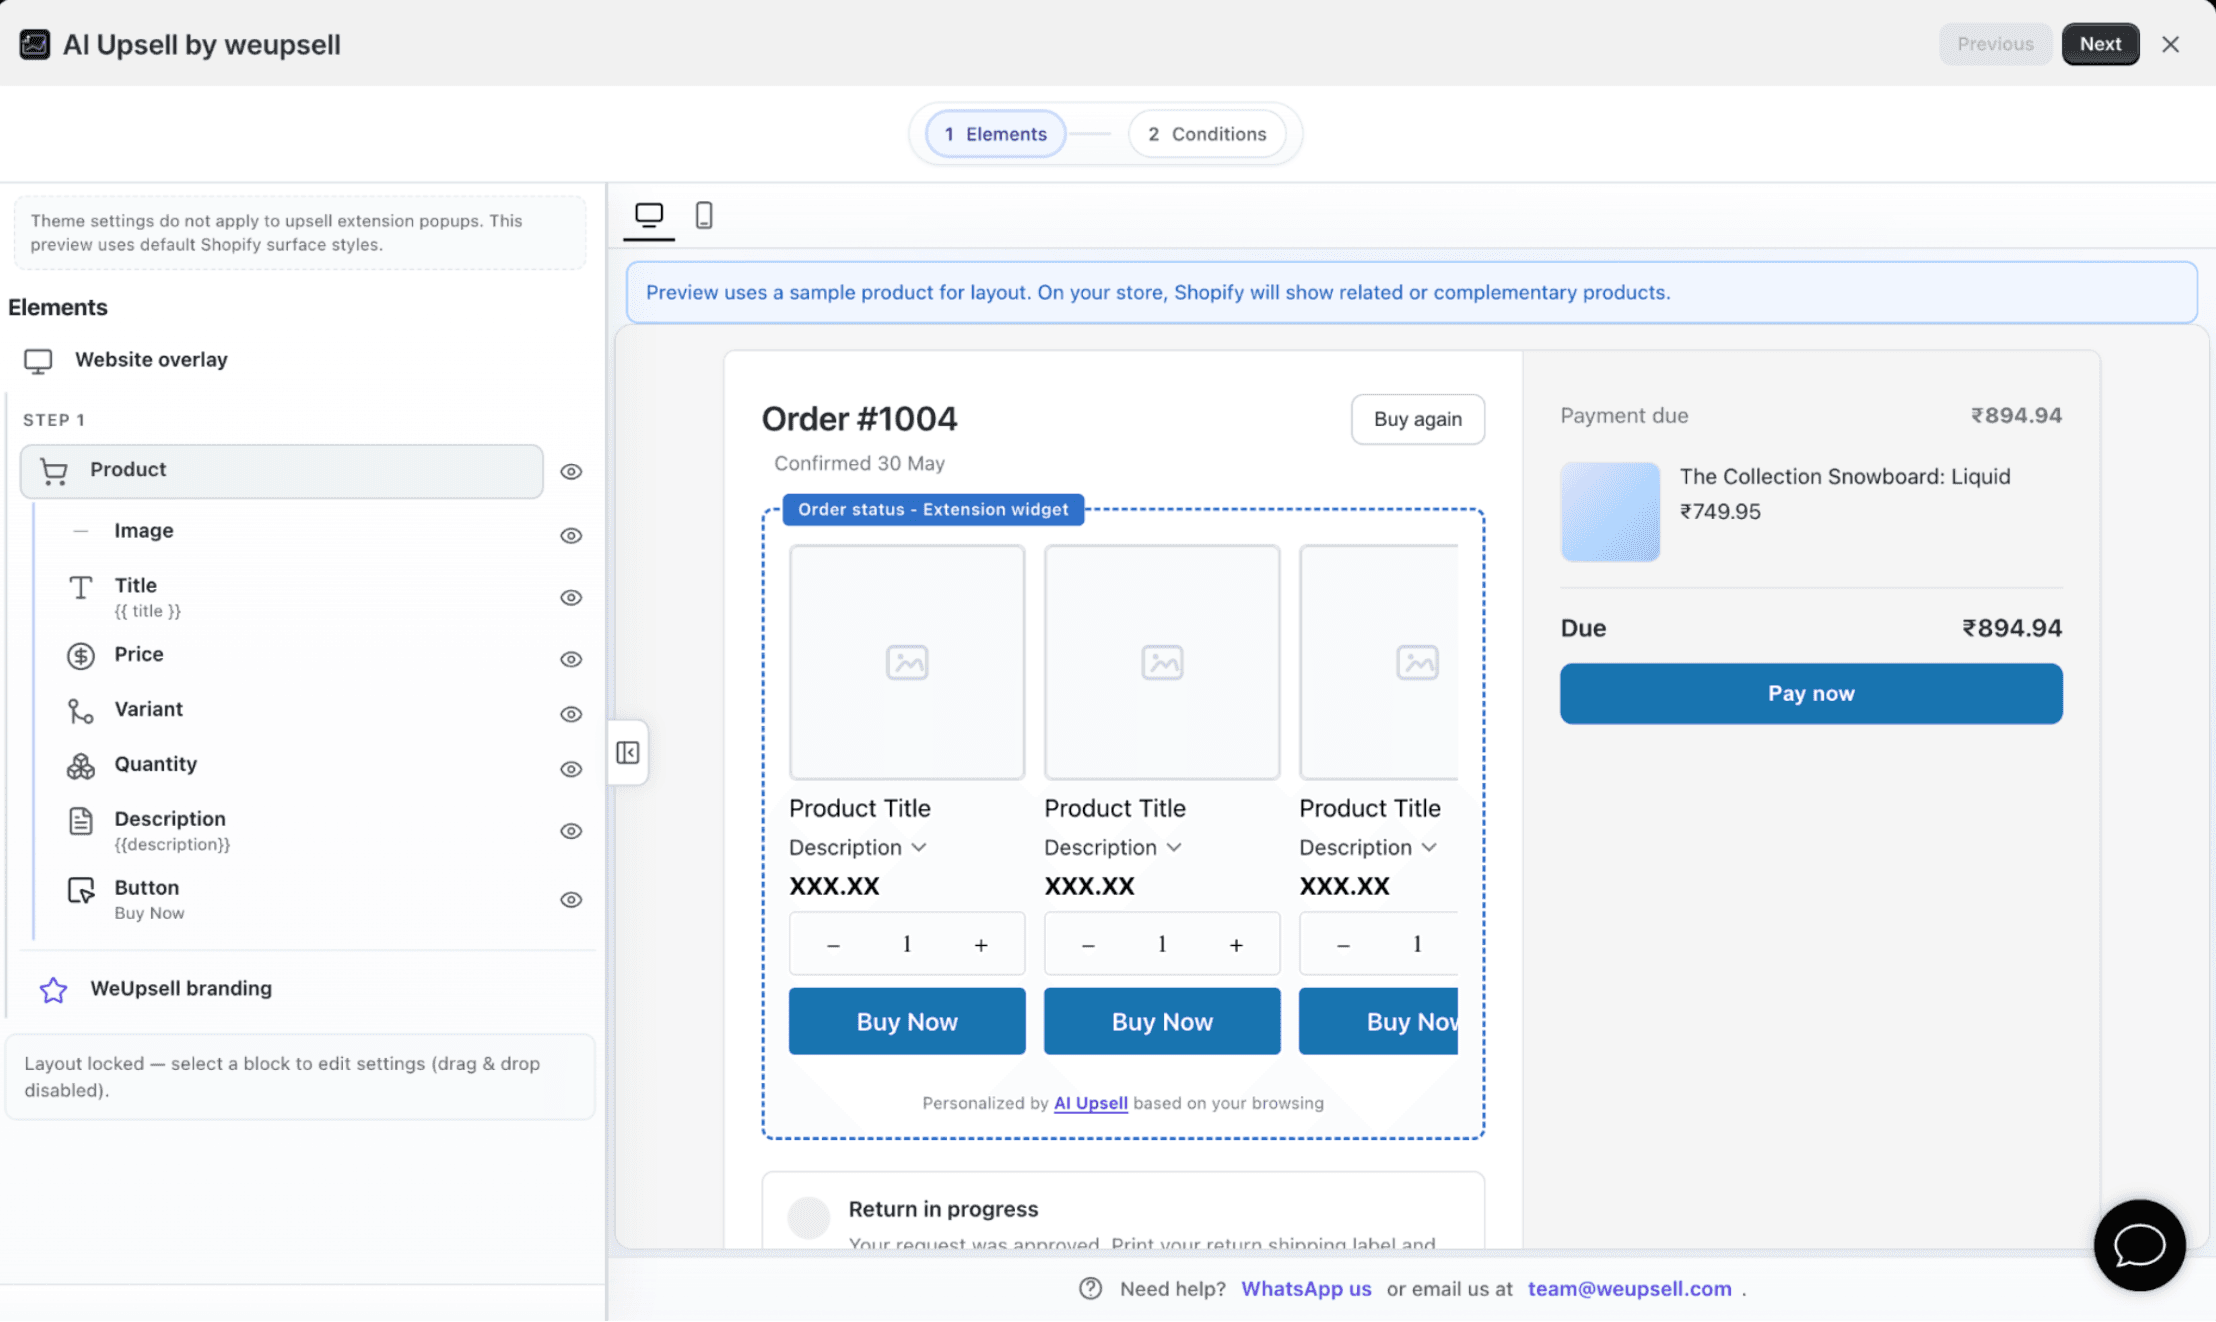The width and height of the screenshot is (2216, 1322).
Task: Click the WeUpsell branding star icon
Action: tap(53, 990)
